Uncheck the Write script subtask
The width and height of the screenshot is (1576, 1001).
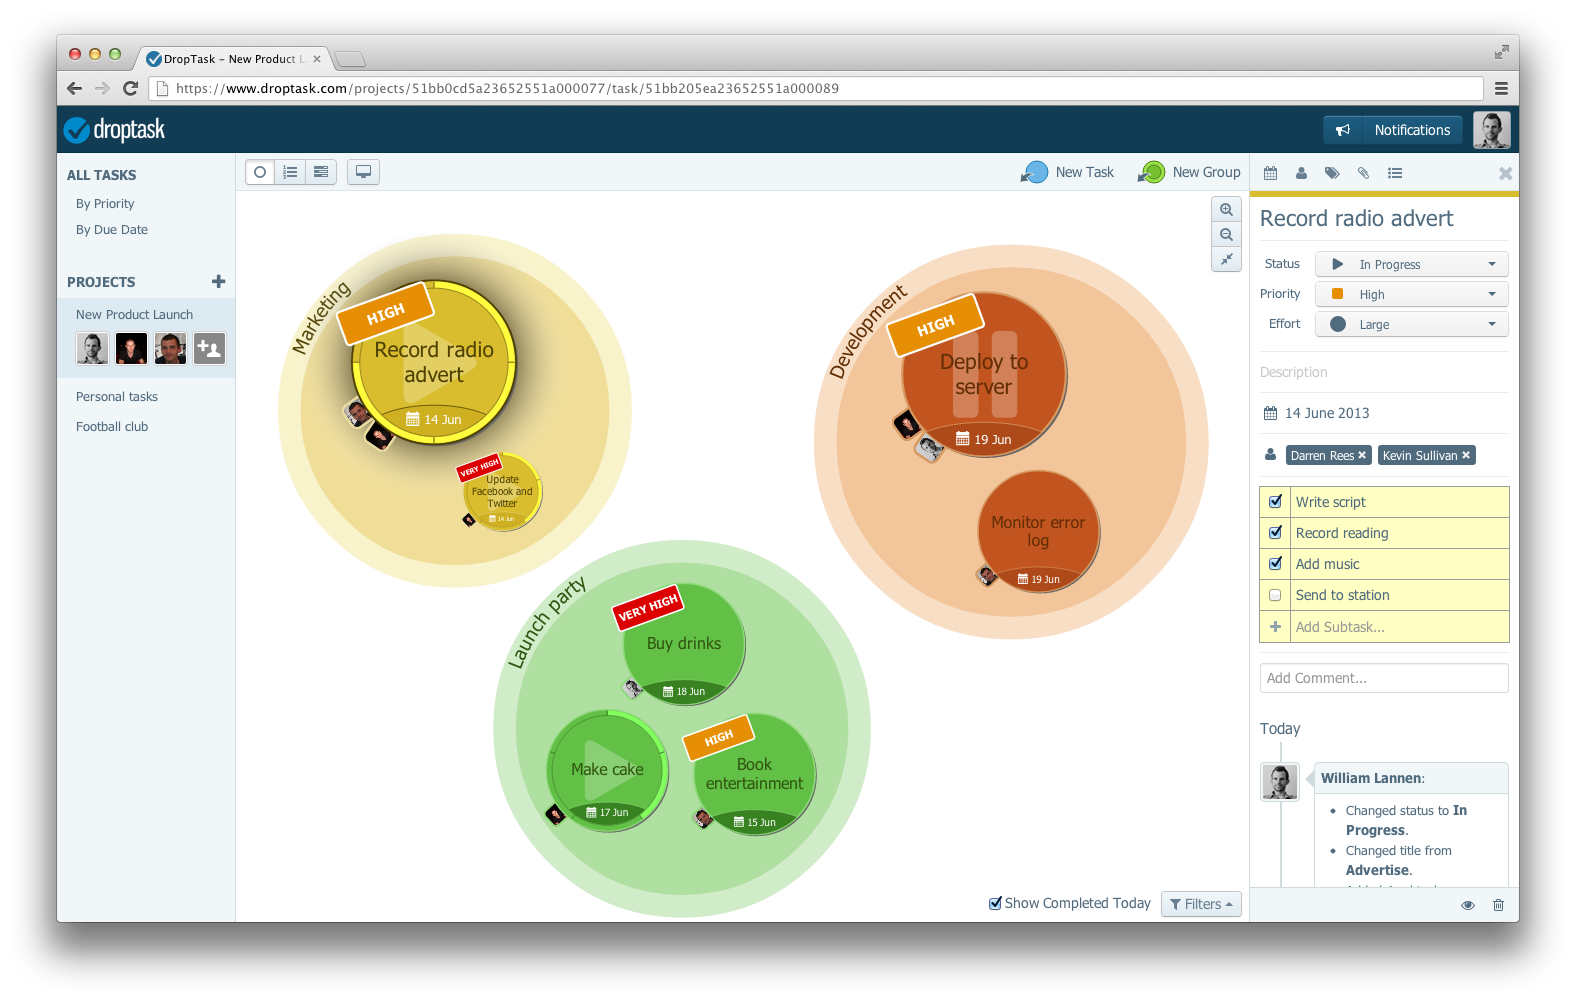click(1275, 502)
